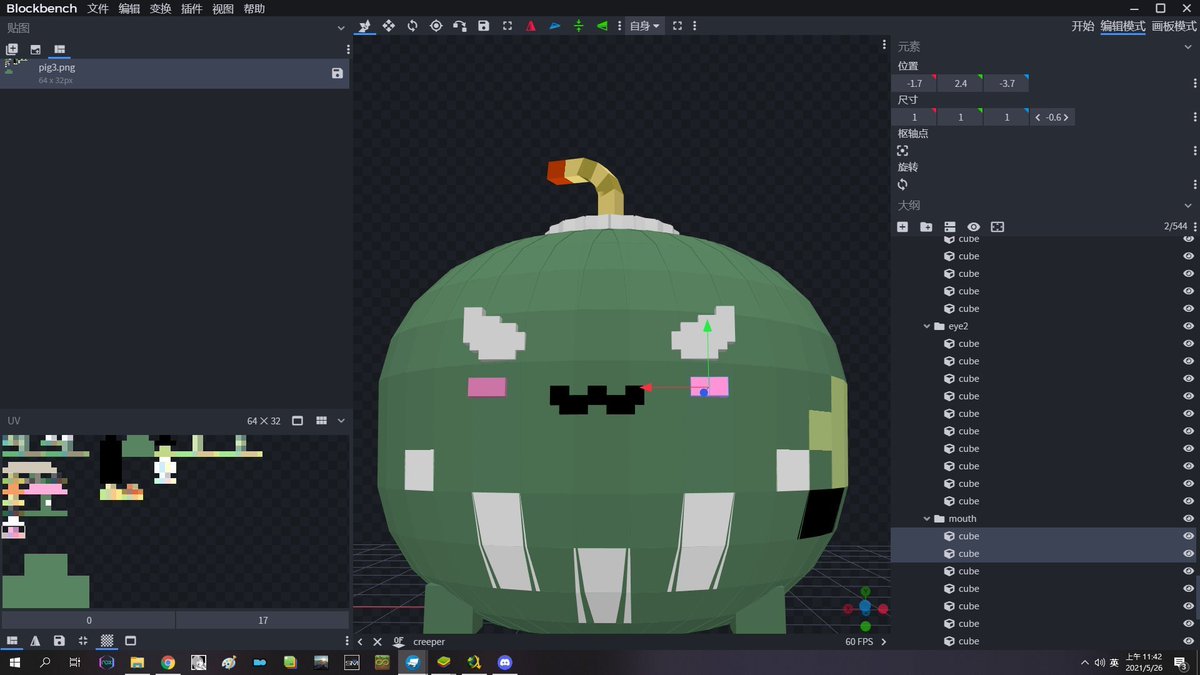Click the green center/divide axis icon
This screenshot has width=1200, height=675.
(579, 26)
